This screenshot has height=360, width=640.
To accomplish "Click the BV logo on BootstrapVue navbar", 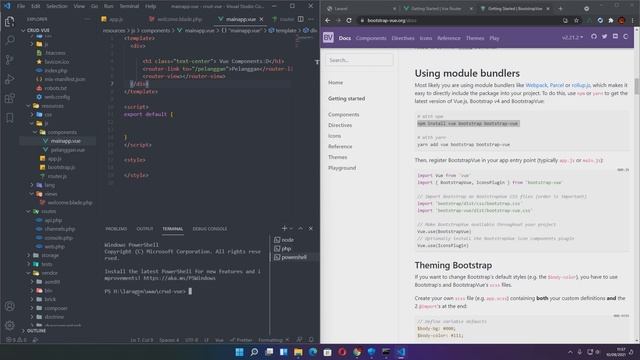I will click(328, 38).
